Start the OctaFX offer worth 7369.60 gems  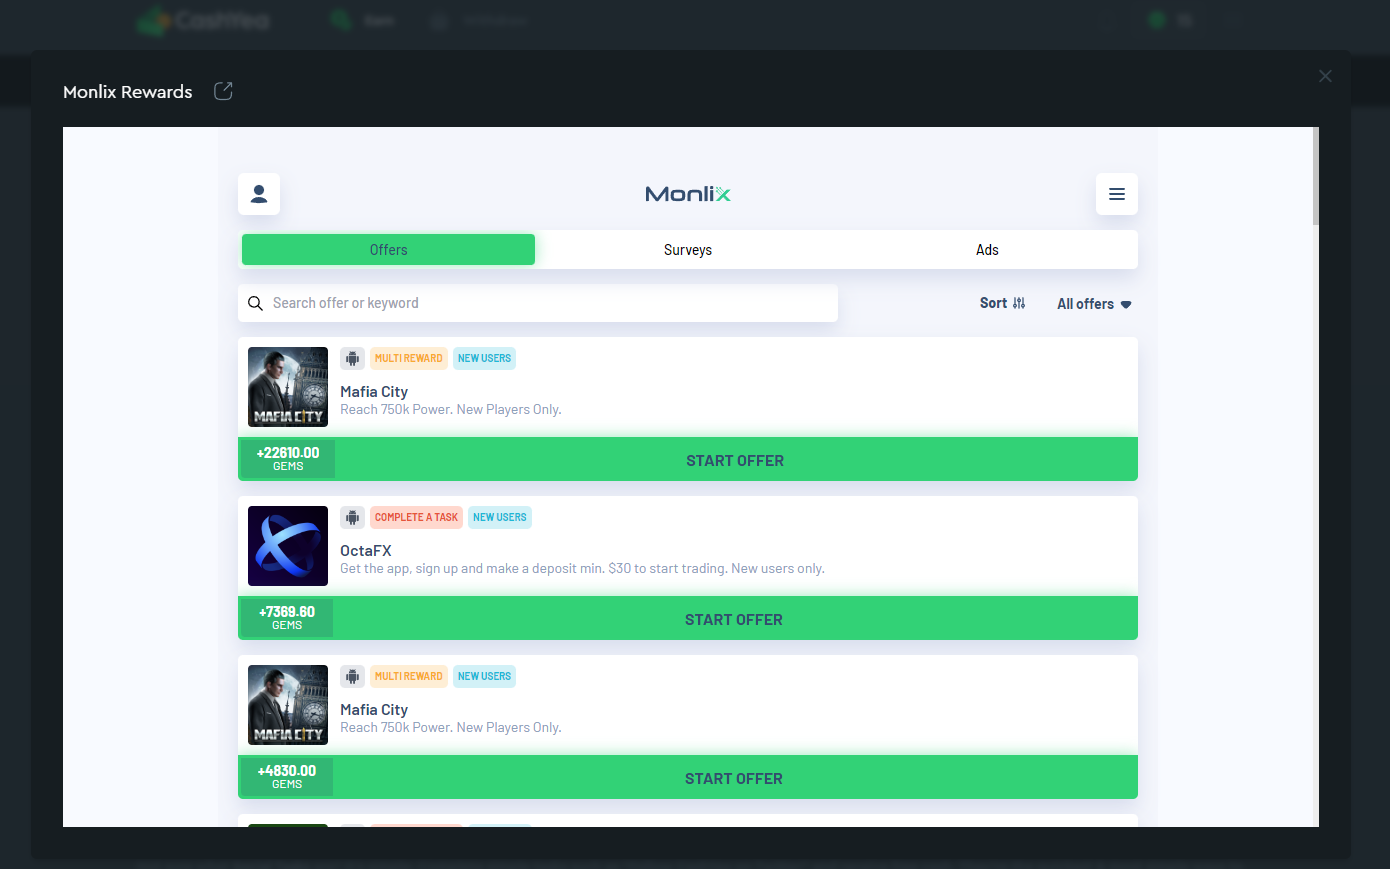click(x=734, y=620)
